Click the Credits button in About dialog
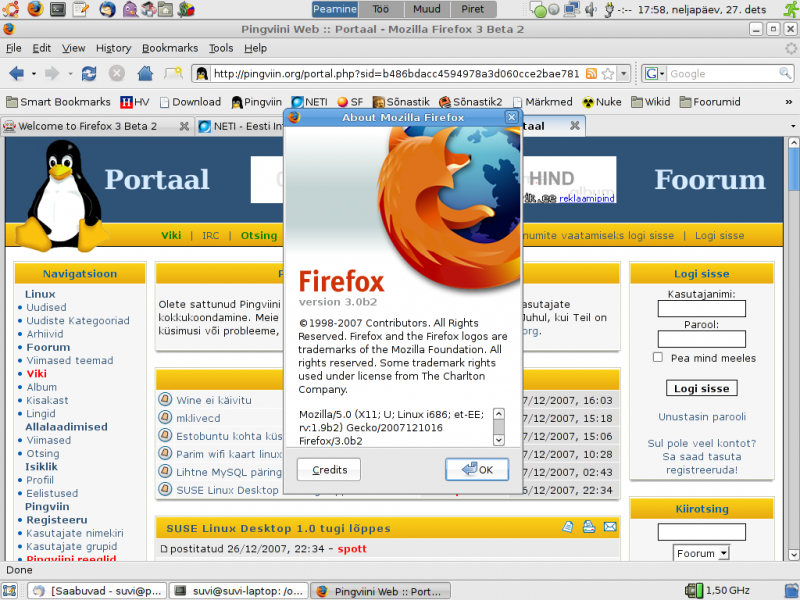The width and height of the screenshot is (800, 600). click(x=329, y=469)
